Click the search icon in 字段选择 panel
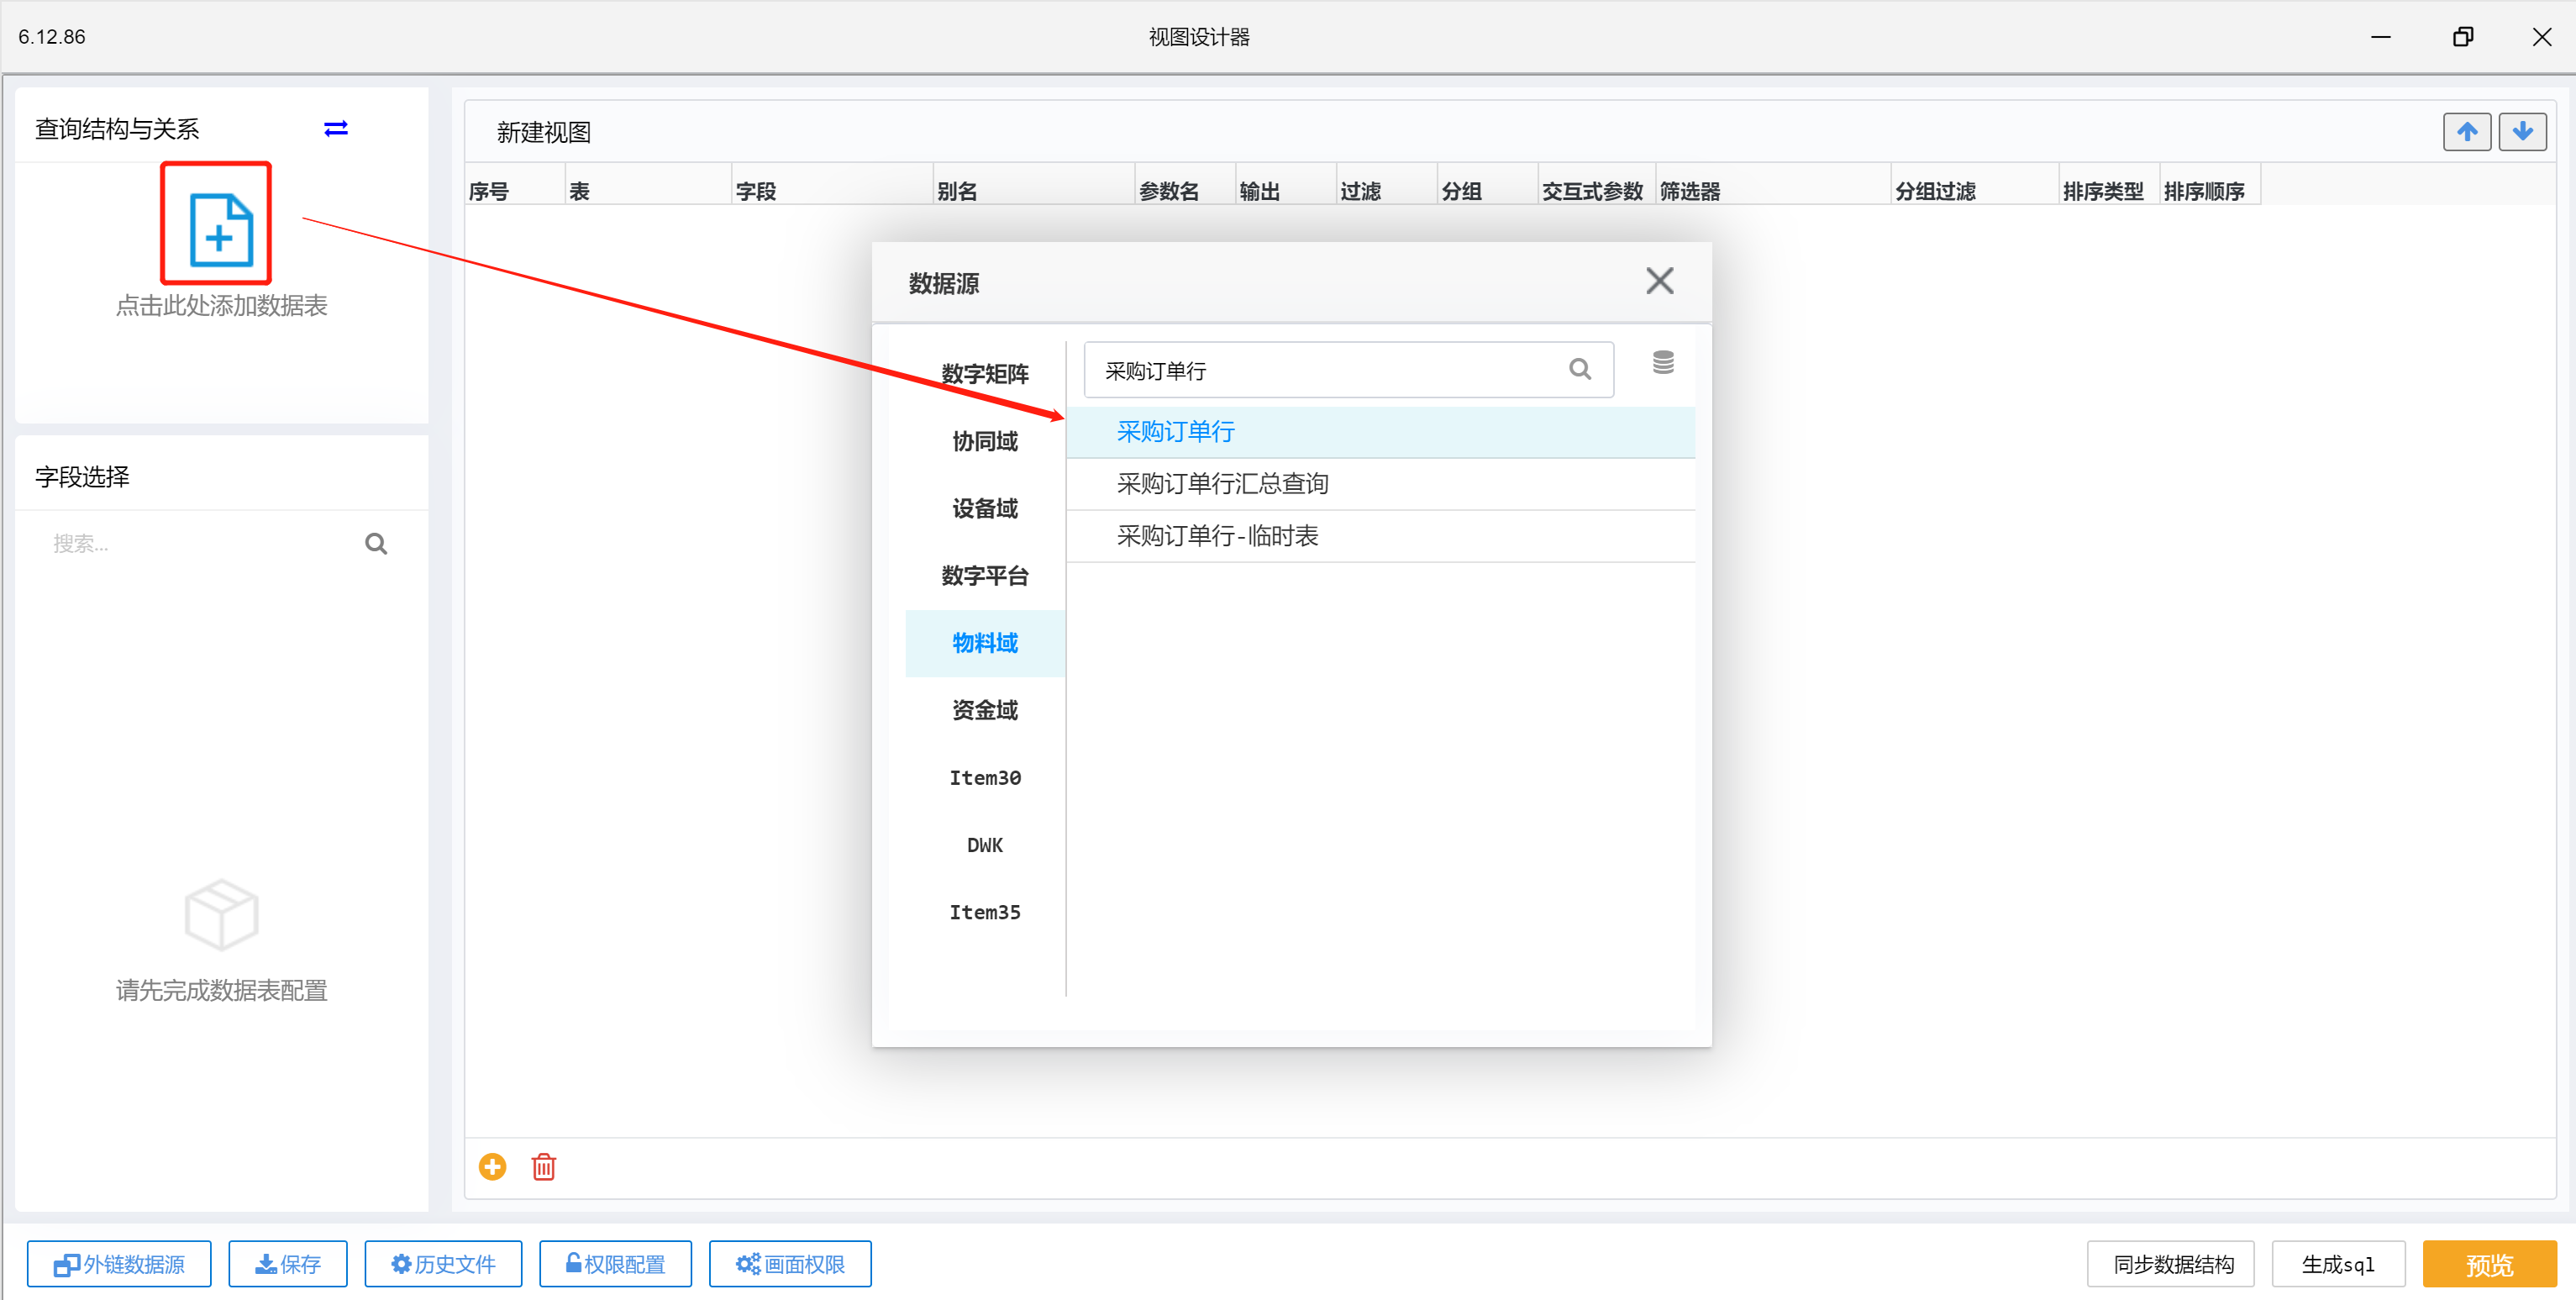The image size is (2576, 1300). pyautogui.click(x=376, y=544)
